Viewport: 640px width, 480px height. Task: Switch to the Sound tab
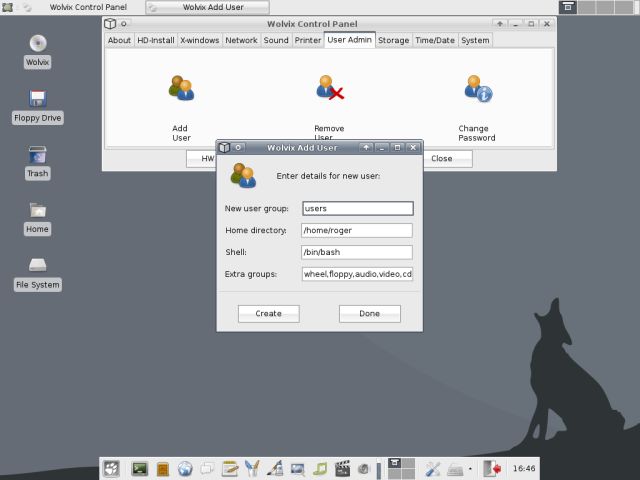[x=276, y=40]
